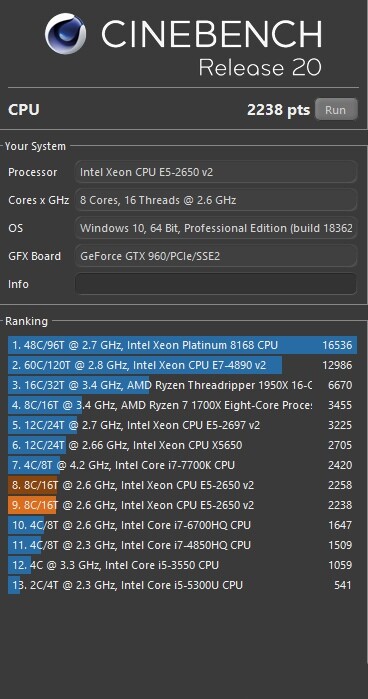Select the OS field showing Windows 10
The height and width of the screenshot is (699, 368).
pos(216,228)
